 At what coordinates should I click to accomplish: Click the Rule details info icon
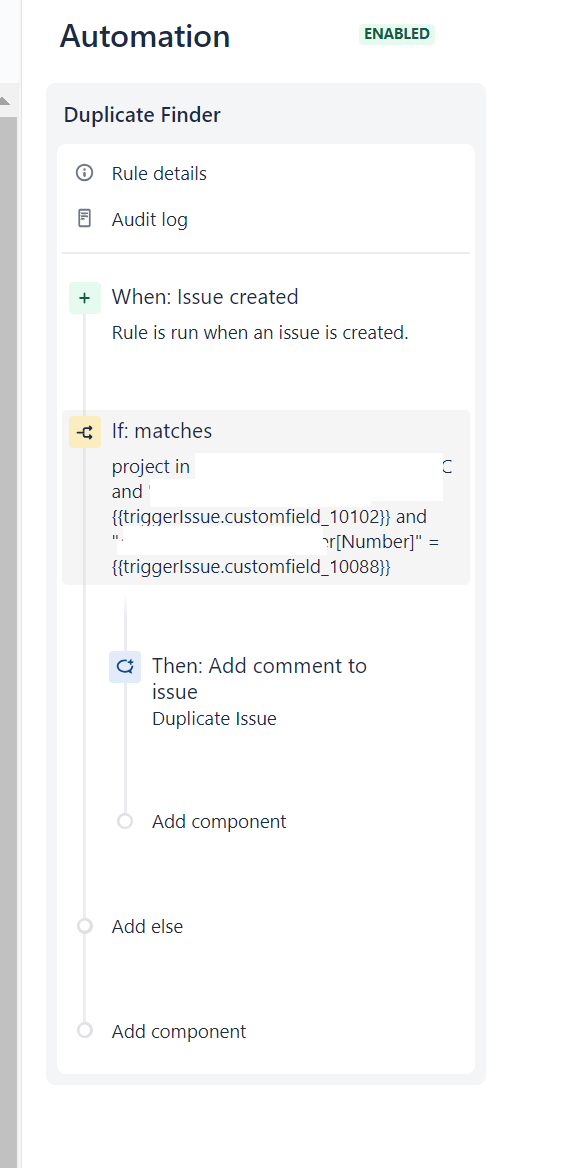[x=85, y=173]
